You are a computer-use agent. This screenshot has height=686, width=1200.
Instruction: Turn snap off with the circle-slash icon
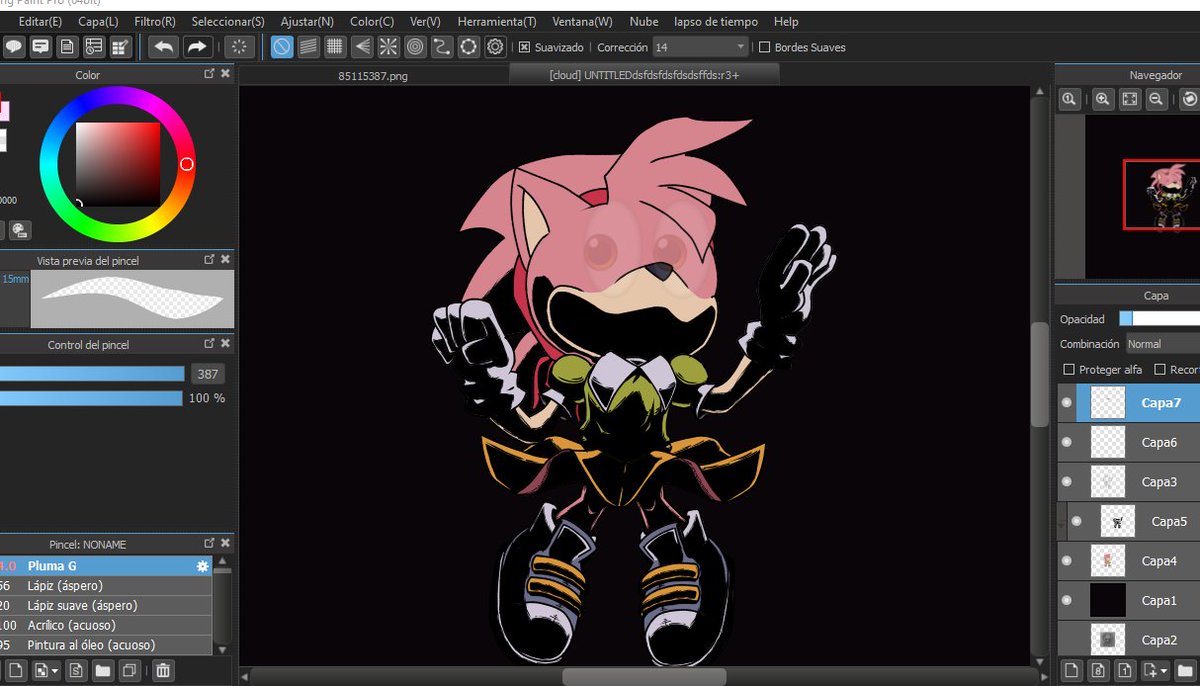282,47
